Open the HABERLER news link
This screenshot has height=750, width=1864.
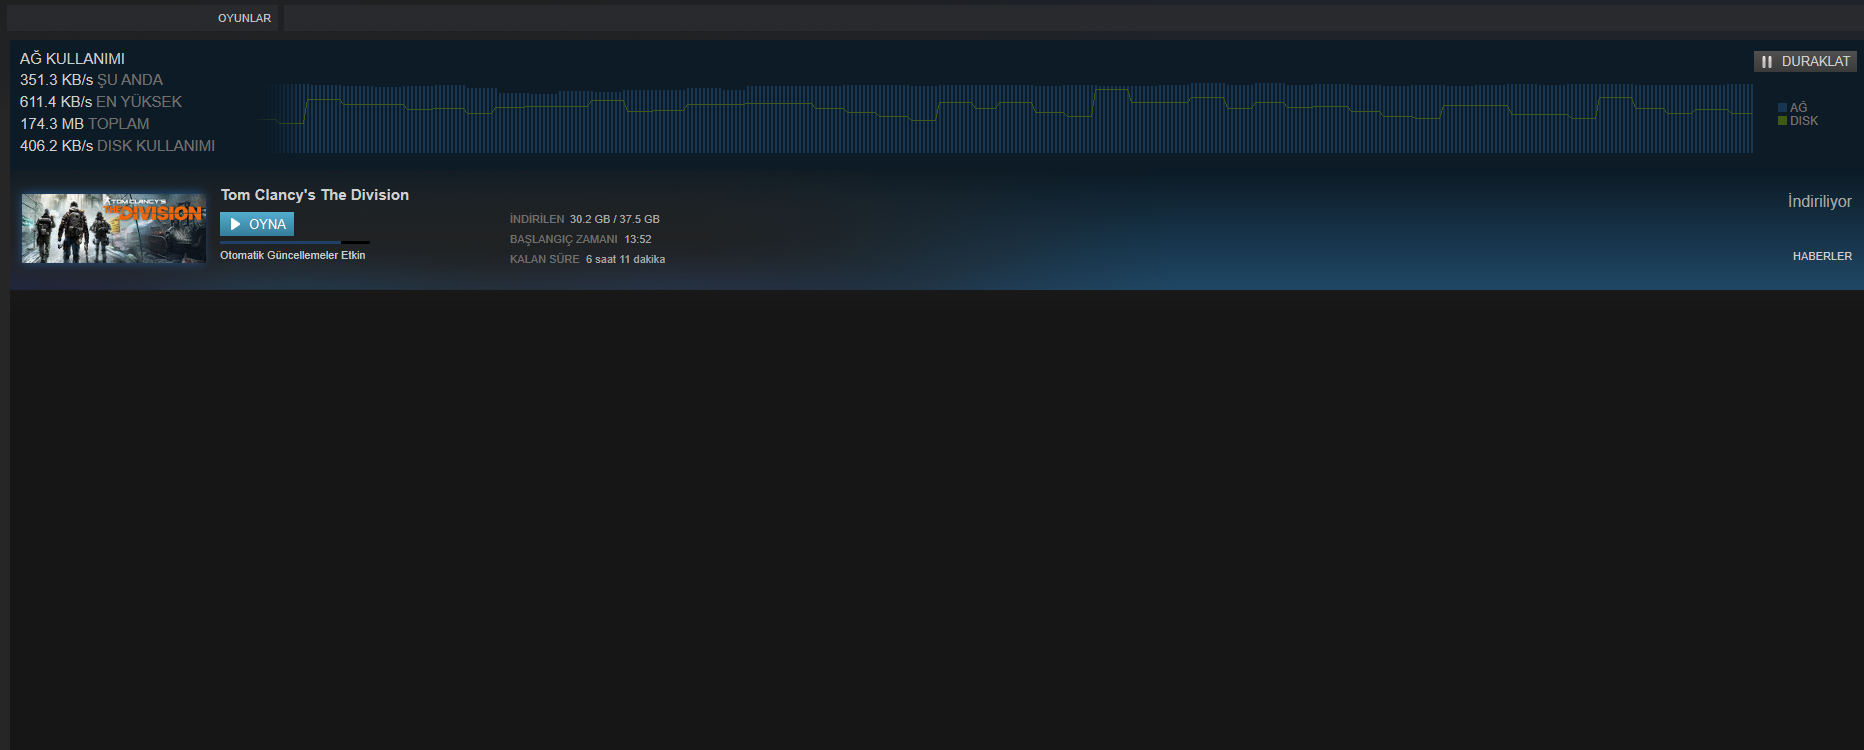pos(1822,256)
